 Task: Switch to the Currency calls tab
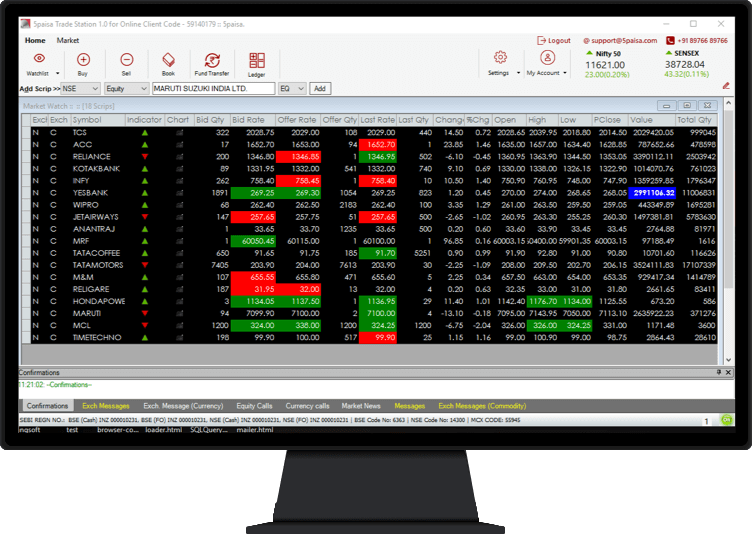point(307,406)
